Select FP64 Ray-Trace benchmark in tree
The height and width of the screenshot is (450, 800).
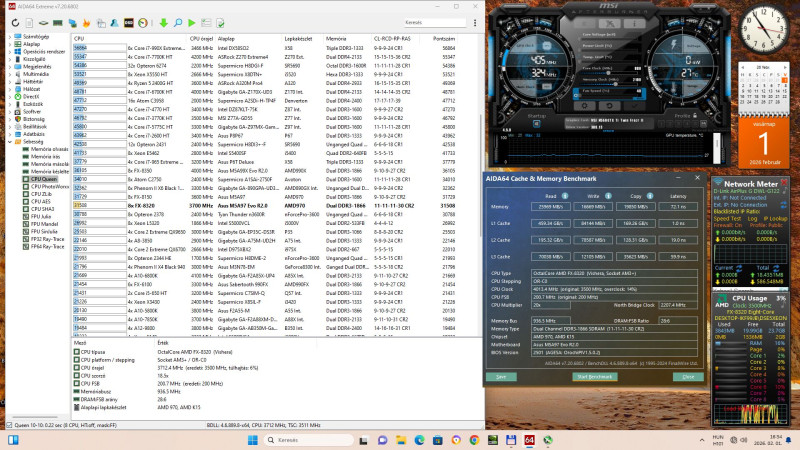point(47,246)
